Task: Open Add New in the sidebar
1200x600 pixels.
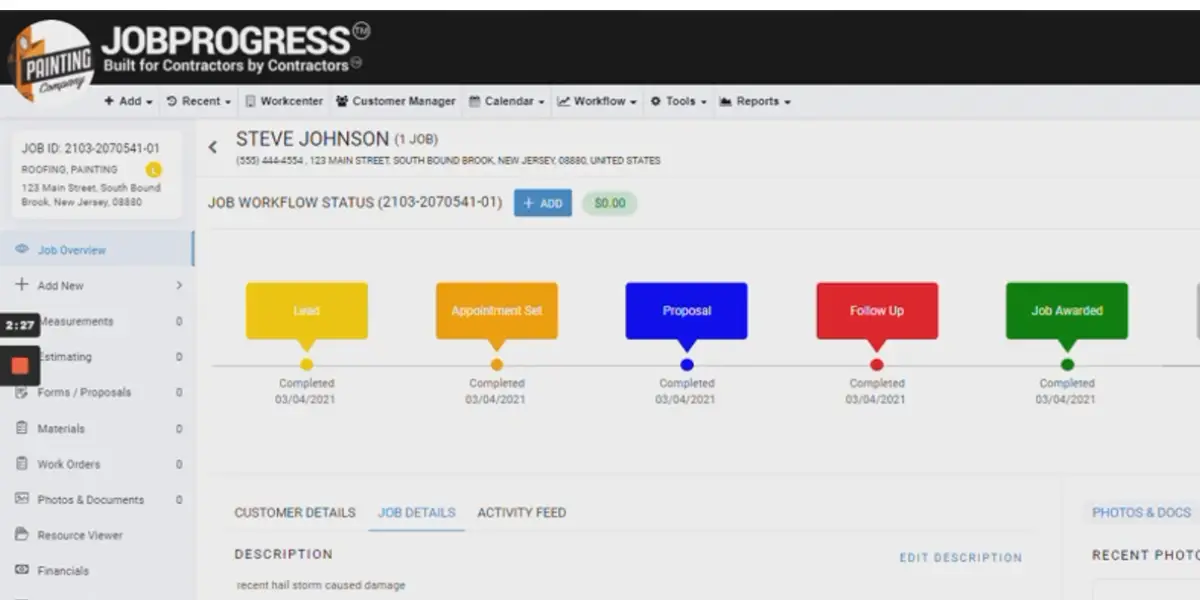Action: (97, 286)
